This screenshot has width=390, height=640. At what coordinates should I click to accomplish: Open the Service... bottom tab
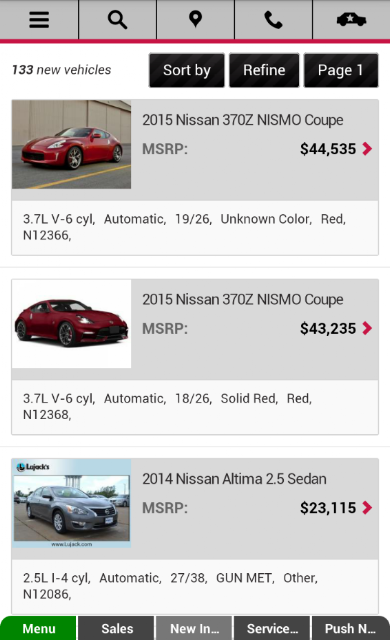[x=273, y=628]
